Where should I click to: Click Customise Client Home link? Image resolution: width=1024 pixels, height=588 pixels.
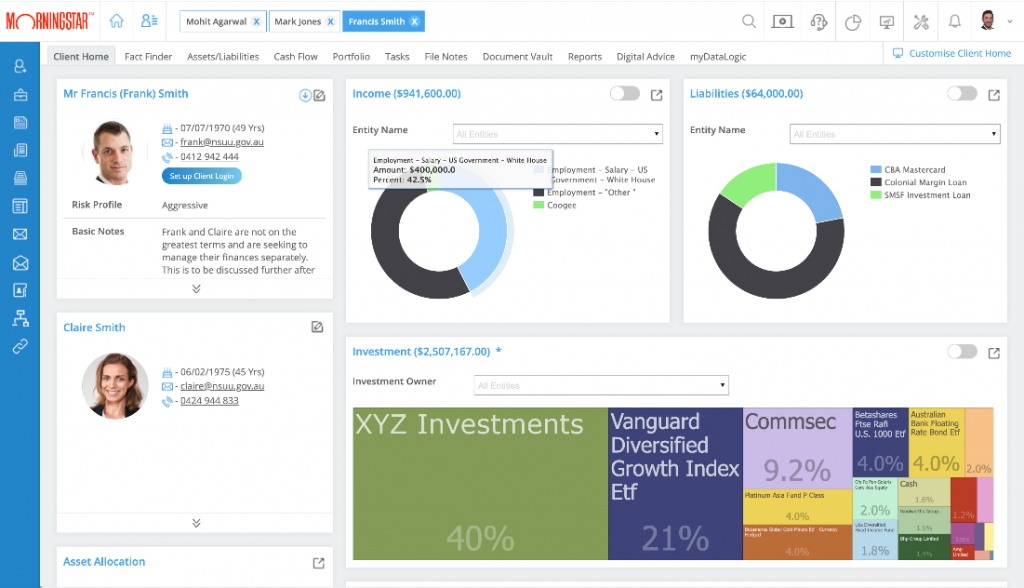952,53
